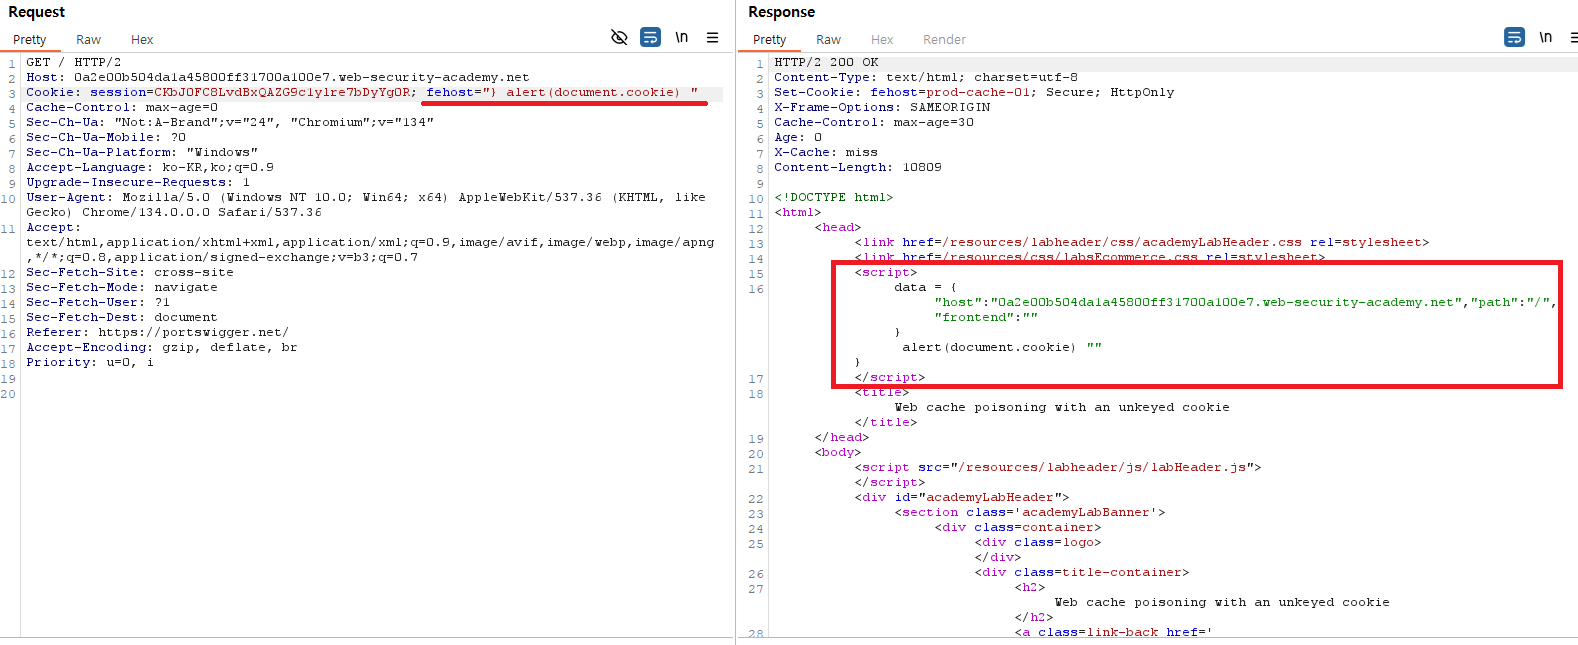
Task: Click the Accept-Encoding header line
Action: (x=162, y=347)
